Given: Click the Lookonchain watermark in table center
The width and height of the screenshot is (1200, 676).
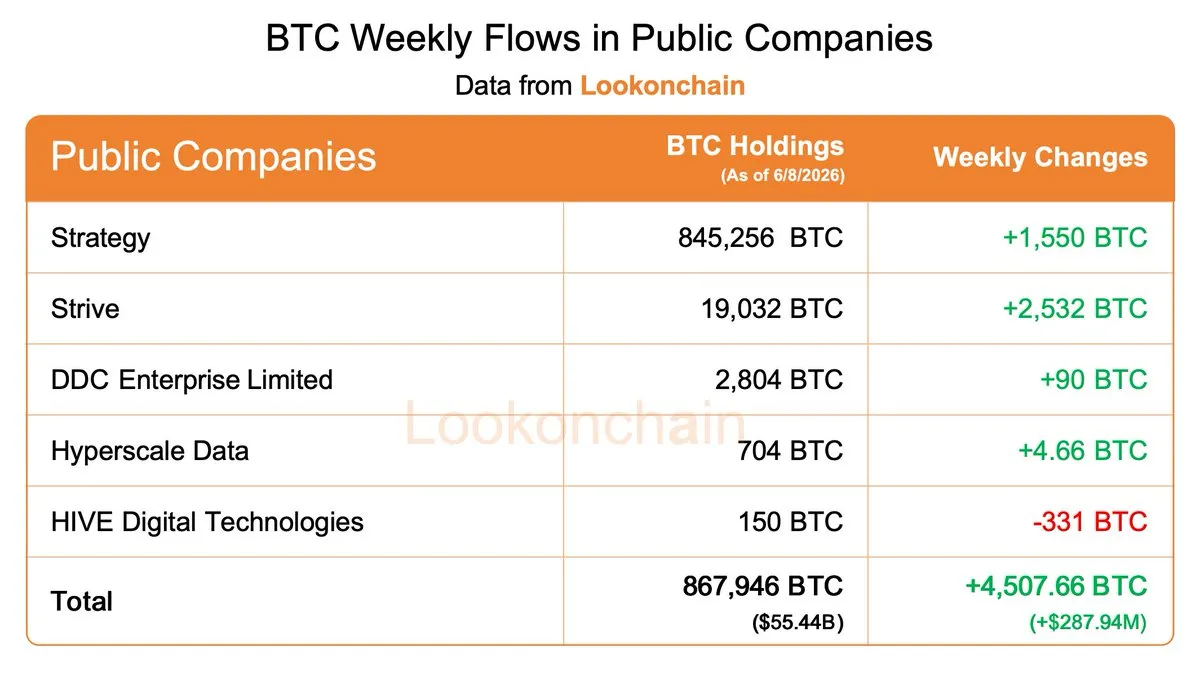Looking at the screenshot, I should click(x=575, y=425).
